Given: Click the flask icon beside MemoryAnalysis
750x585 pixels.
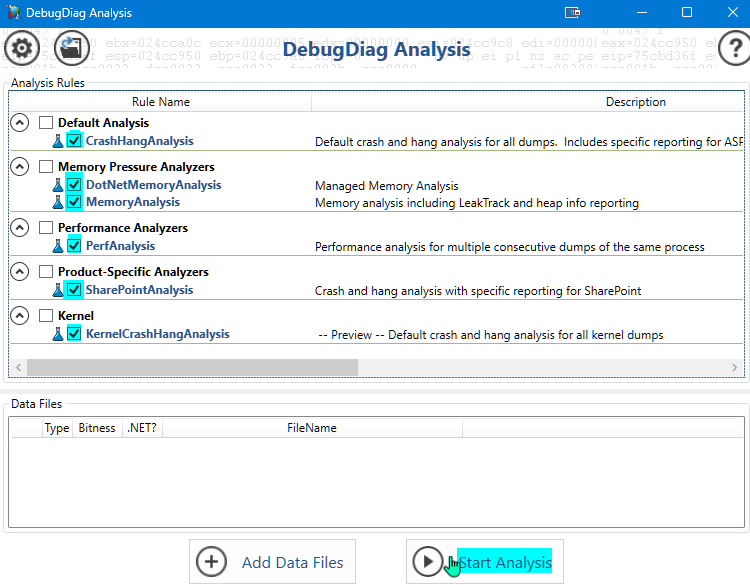Looking at the screenshot, I should pos(58,202).
